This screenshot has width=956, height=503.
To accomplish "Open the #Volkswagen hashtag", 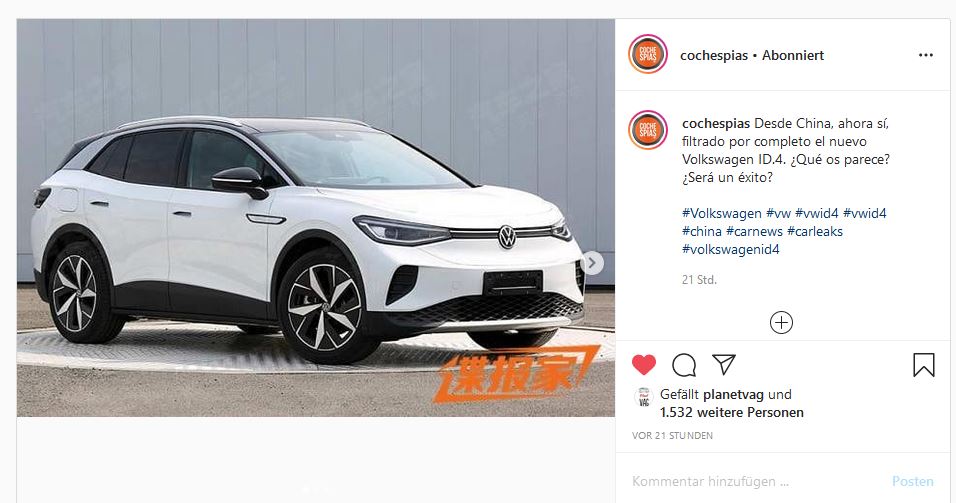I will point(722,213).
